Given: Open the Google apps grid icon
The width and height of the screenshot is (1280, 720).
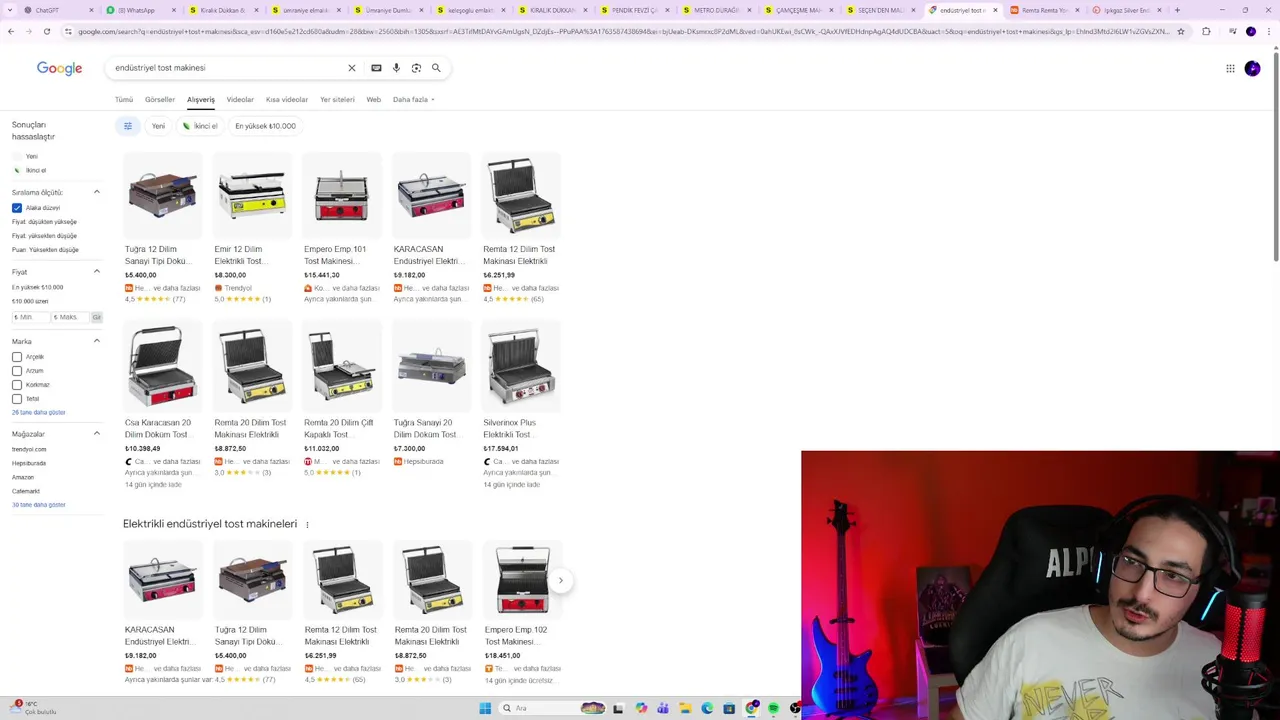Looking at the screenshot, I should (1230, 68).
